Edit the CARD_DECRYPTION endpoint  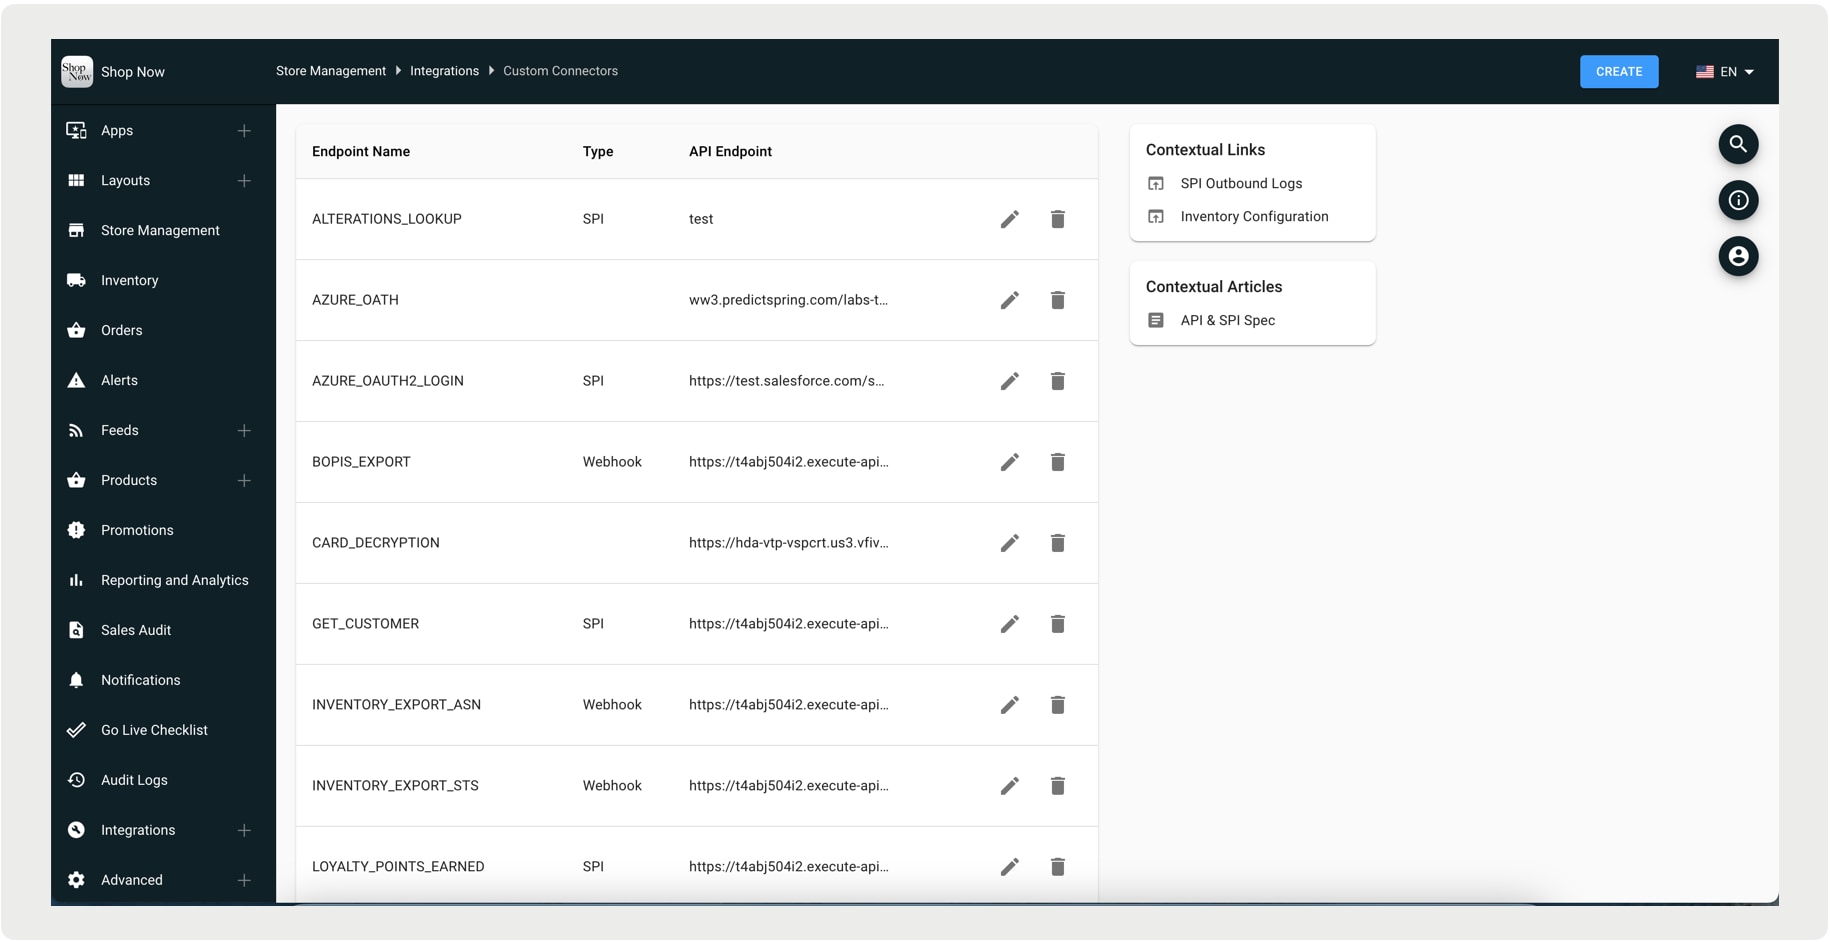click(1009, 543)
